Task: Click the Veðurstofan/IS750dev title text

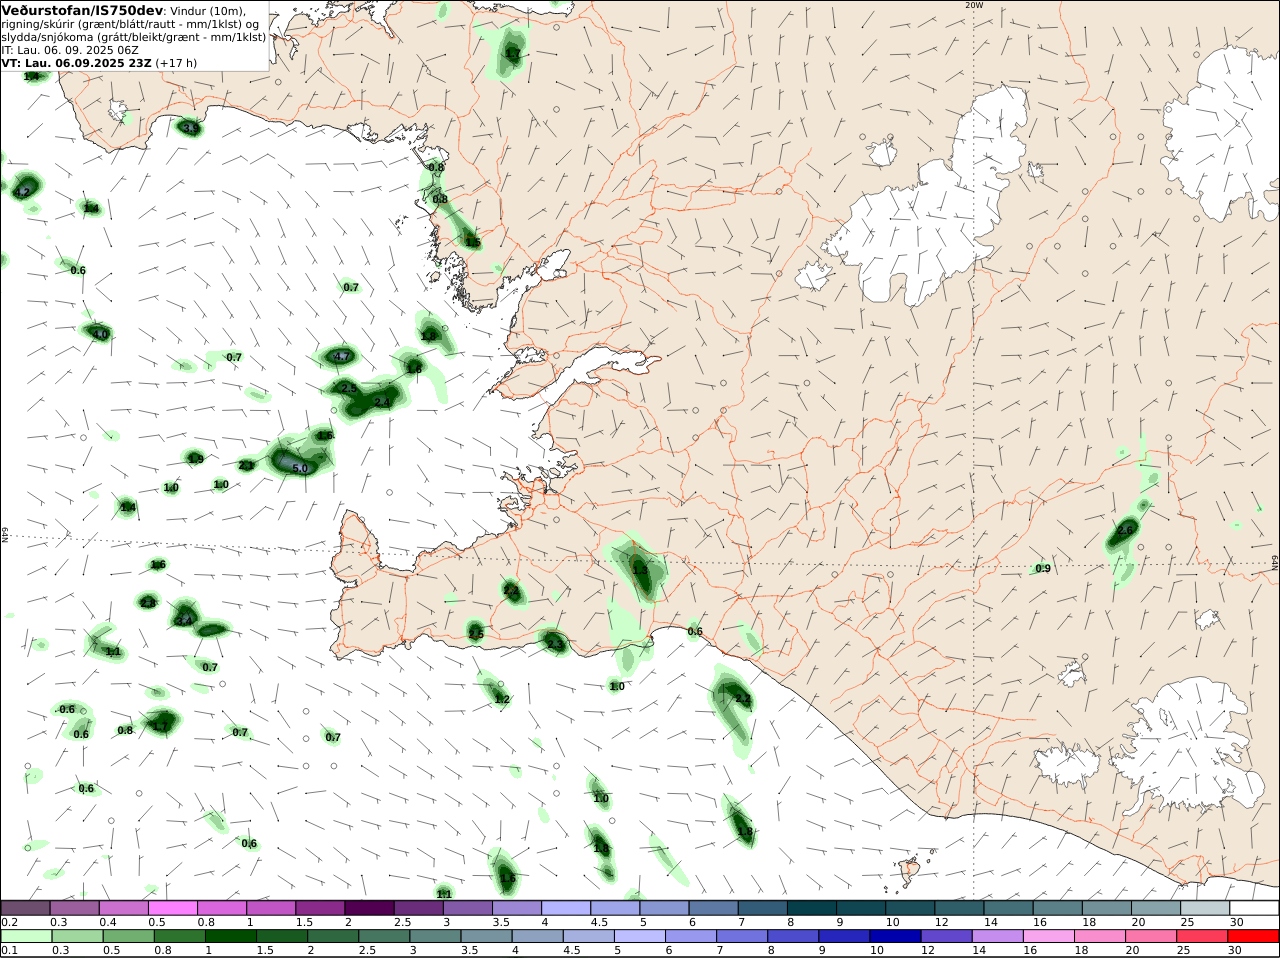Action: point(82,9)
